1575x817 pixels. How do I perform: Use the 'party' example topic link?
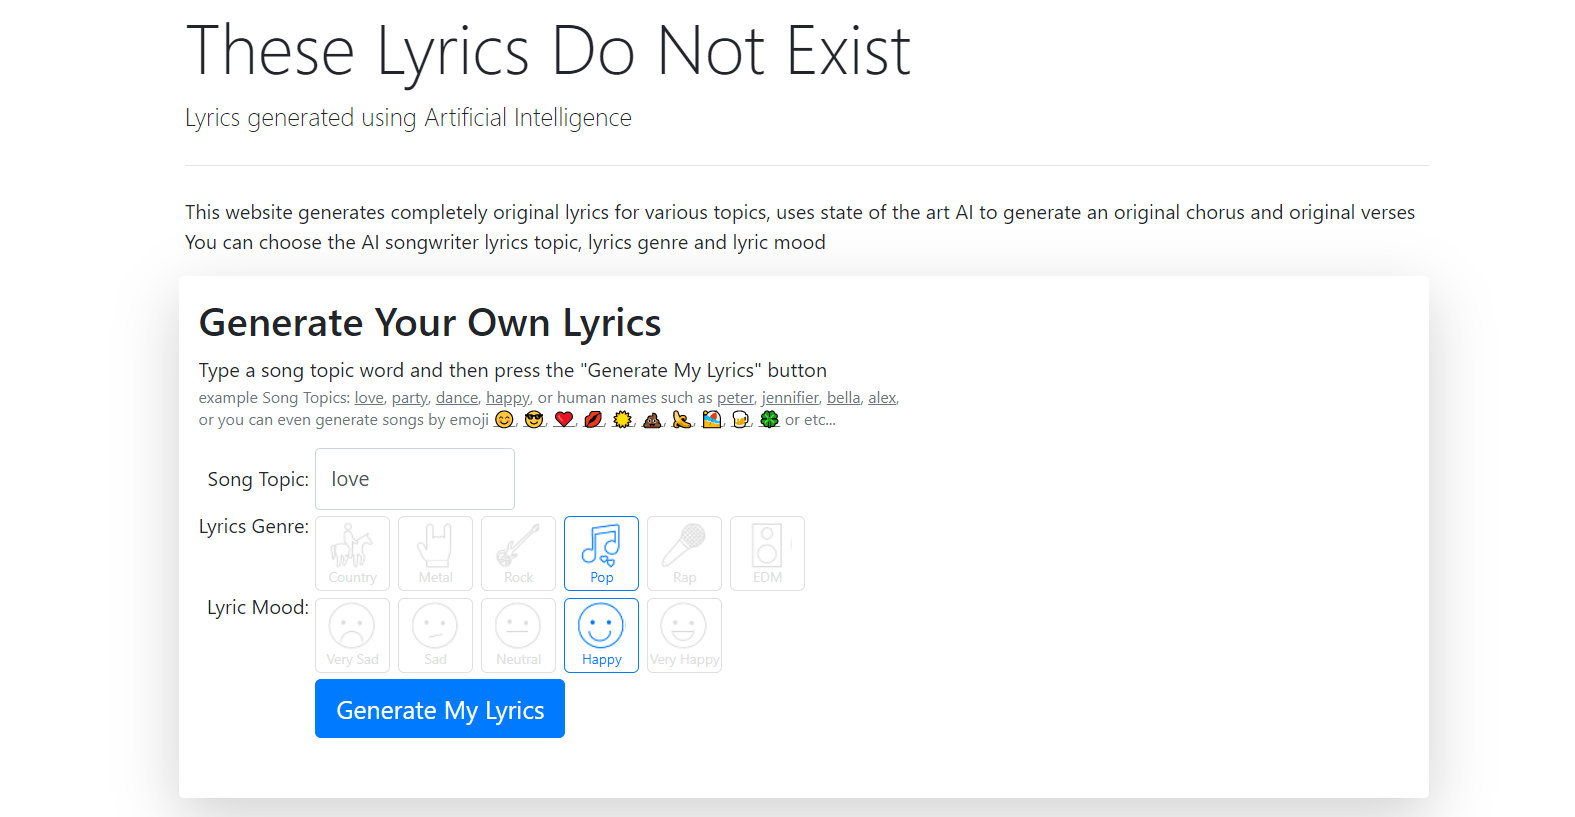[x=409, y=398]
